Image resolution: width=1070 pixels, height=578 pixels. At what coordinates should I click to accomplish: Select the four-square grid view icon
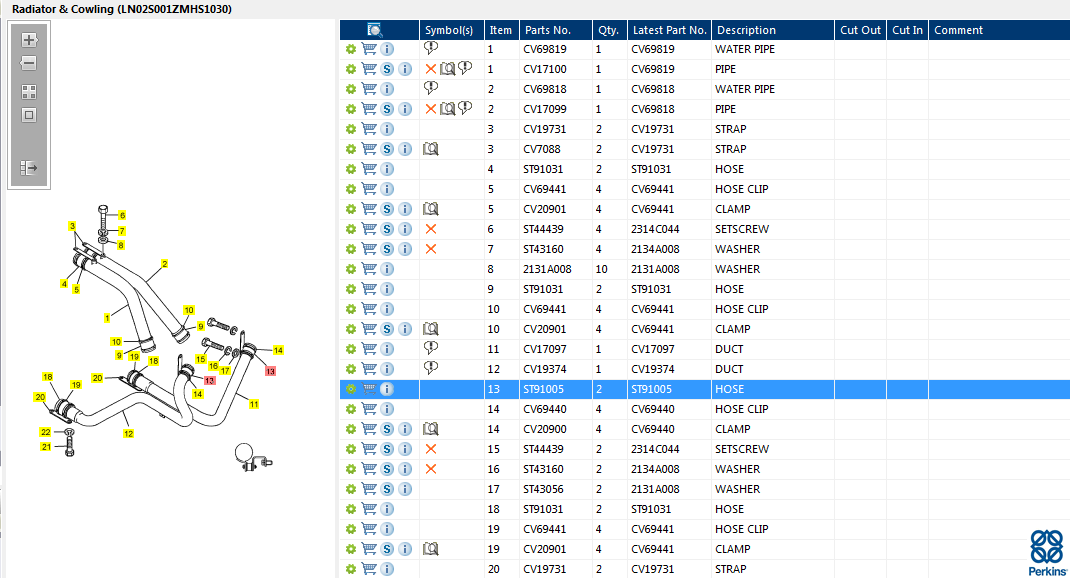(x=29, y=92)
